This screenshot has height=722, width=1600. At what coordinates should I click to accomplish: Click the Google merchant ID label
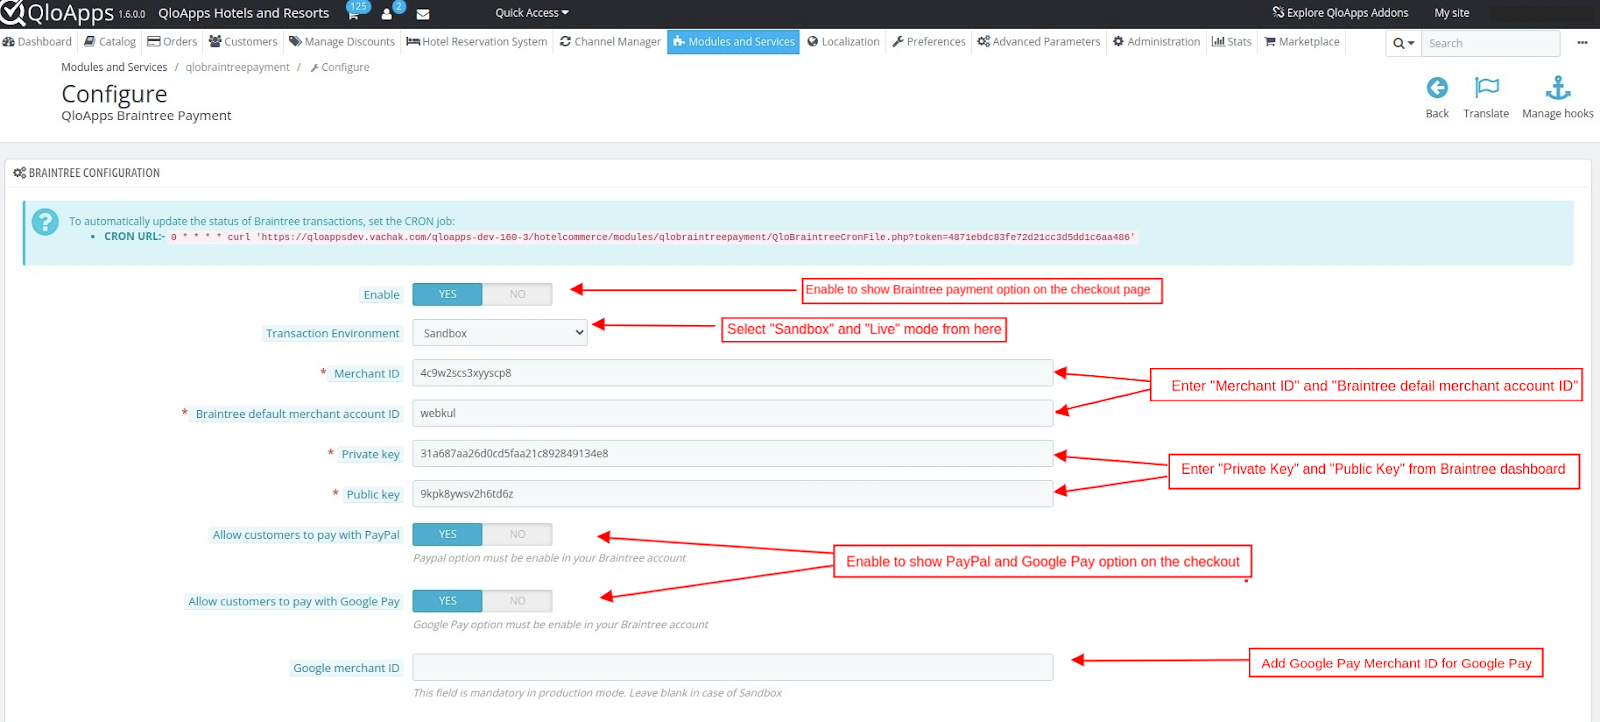346,668
